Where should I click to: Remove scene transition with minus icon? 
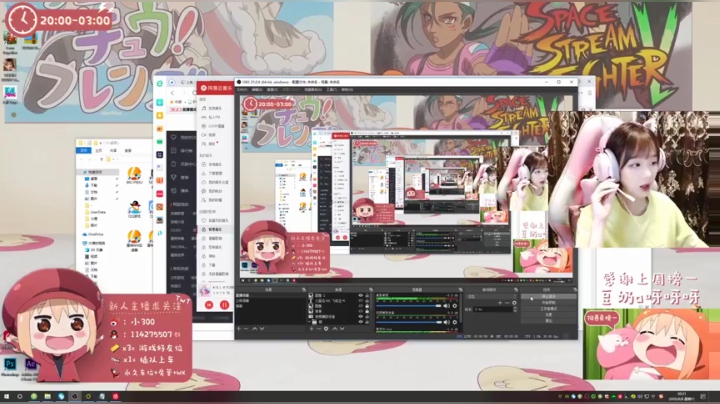[507, 303]
